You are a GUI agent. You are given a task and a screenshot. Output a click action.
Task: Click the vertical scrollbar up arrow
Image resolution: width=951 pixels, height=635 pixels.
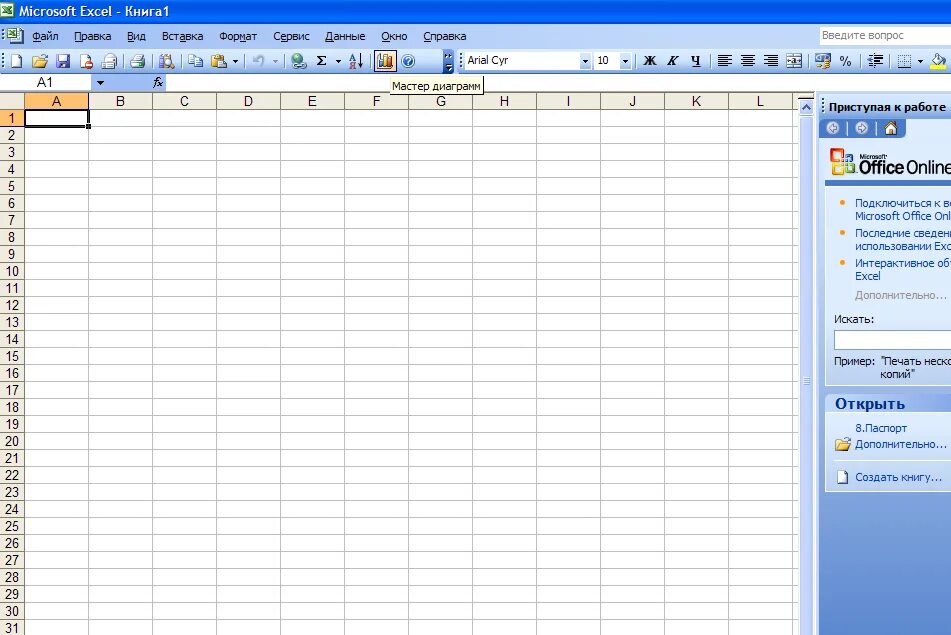point(806,107)
